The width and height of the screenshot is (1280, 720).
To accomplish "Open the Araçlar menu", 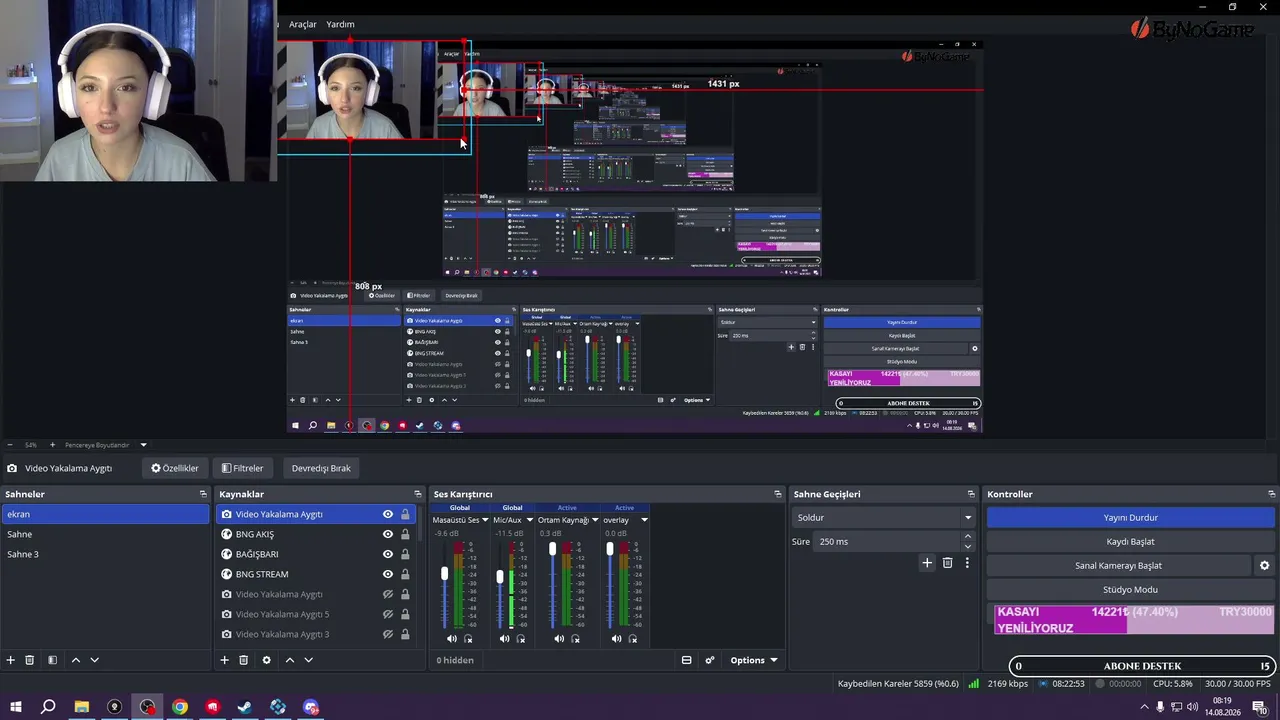I will (x=303, y=24).
